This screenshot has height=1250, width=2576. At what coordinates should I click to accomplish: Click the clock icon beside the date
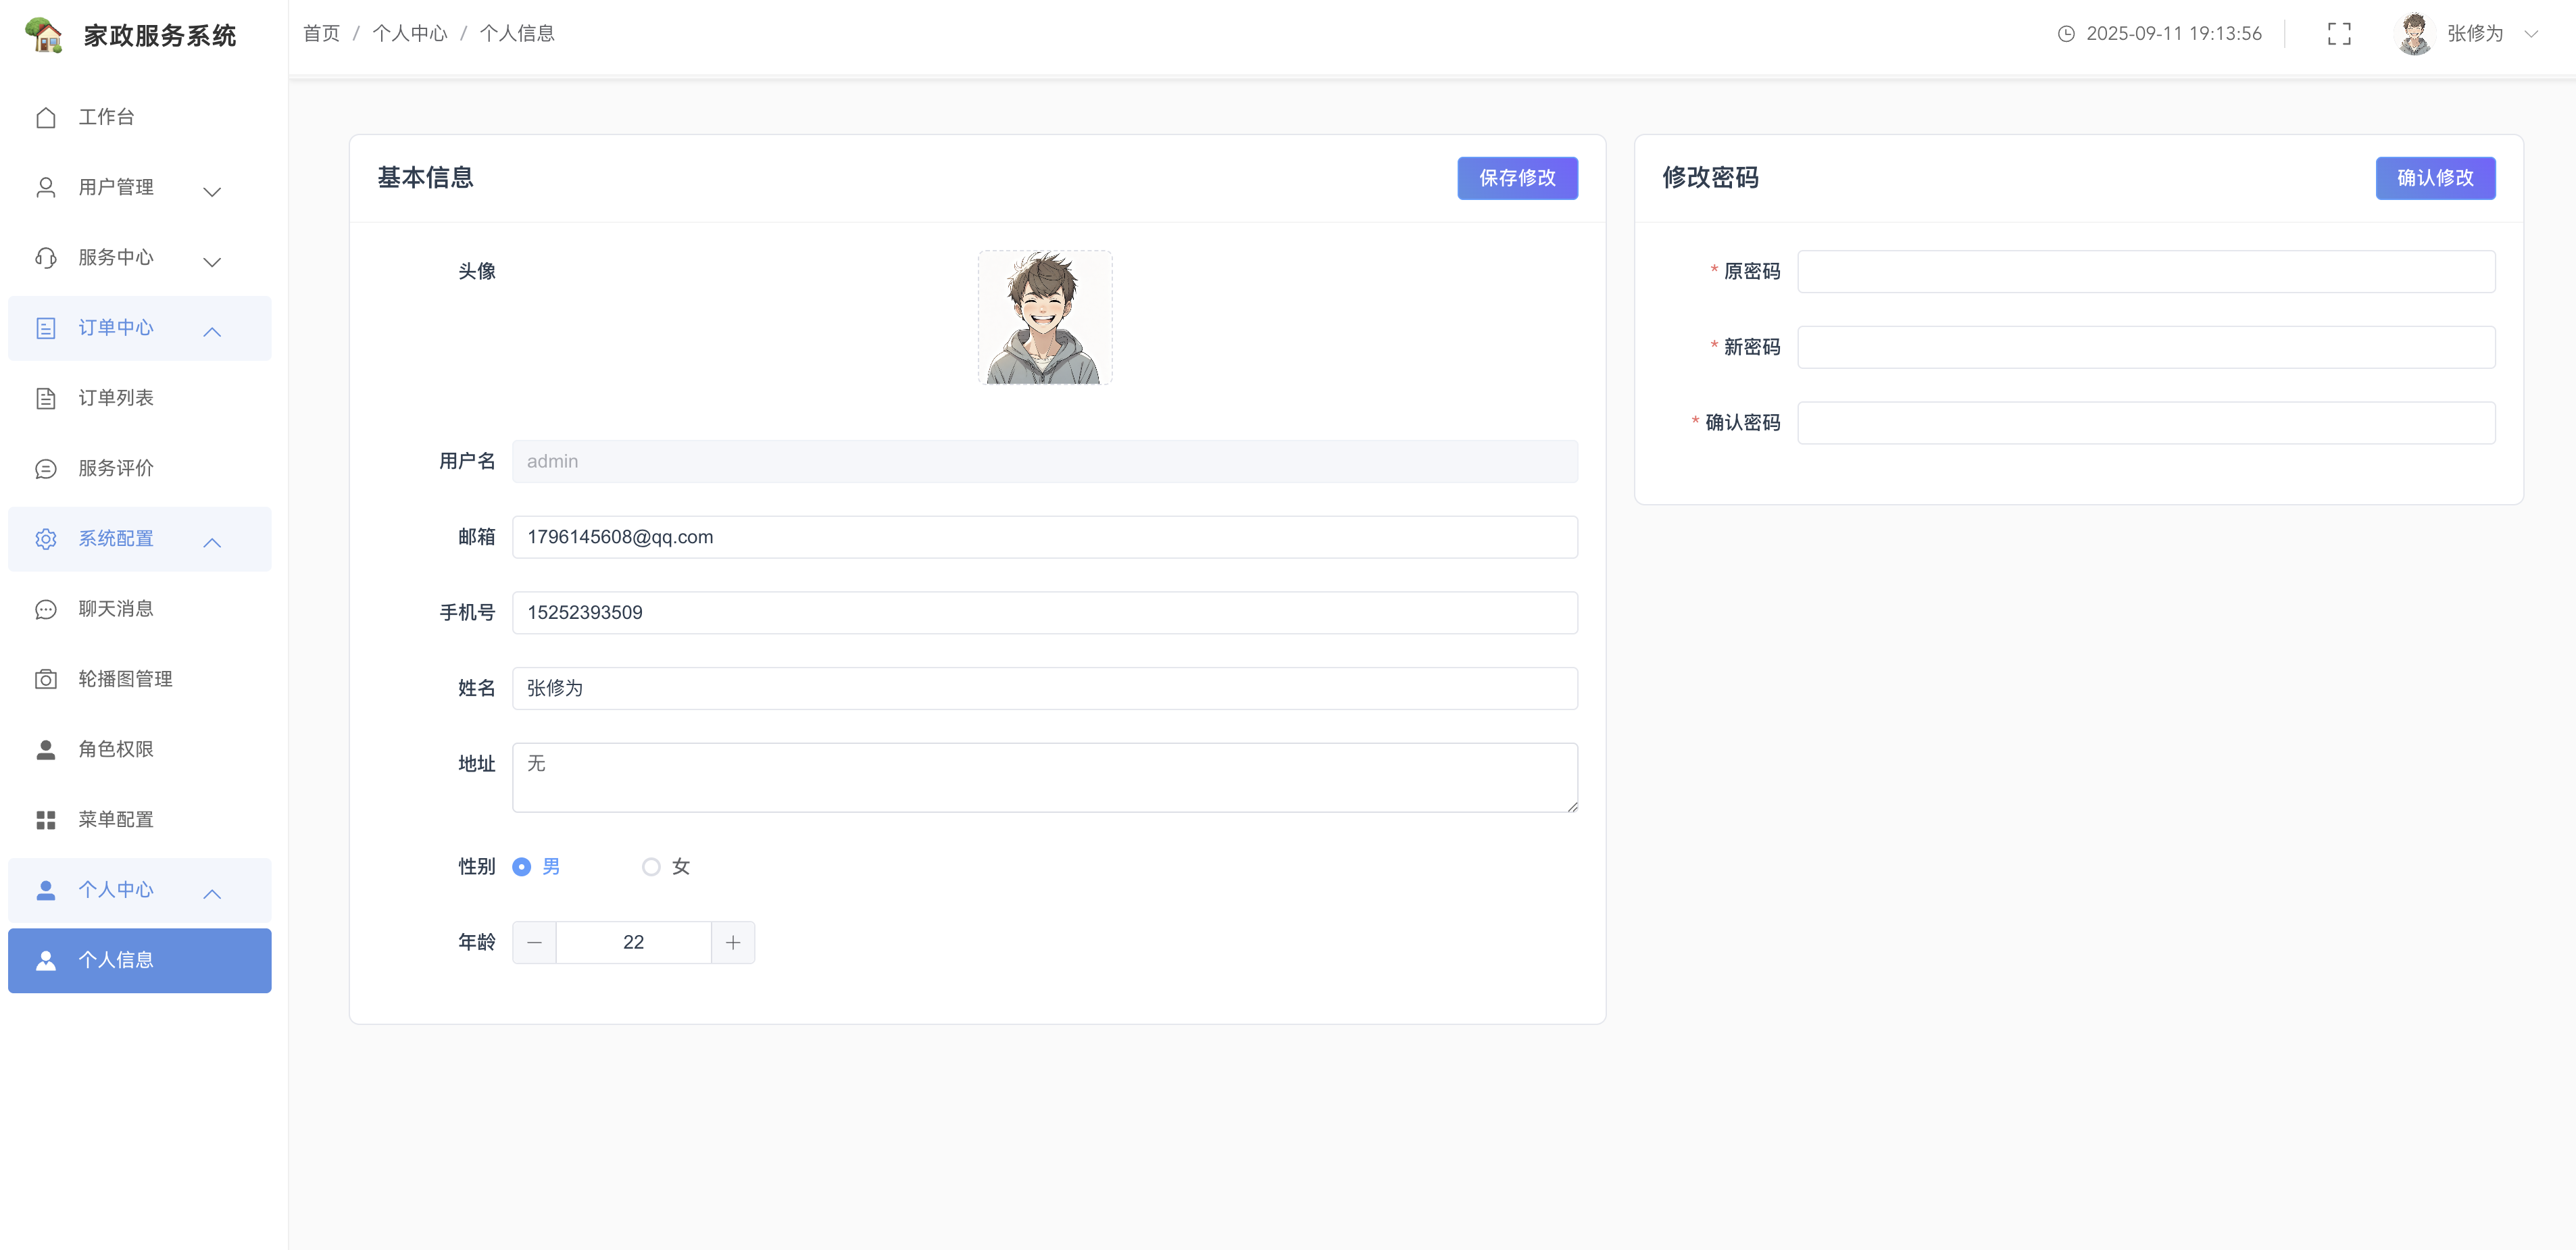coord(2066,34)
